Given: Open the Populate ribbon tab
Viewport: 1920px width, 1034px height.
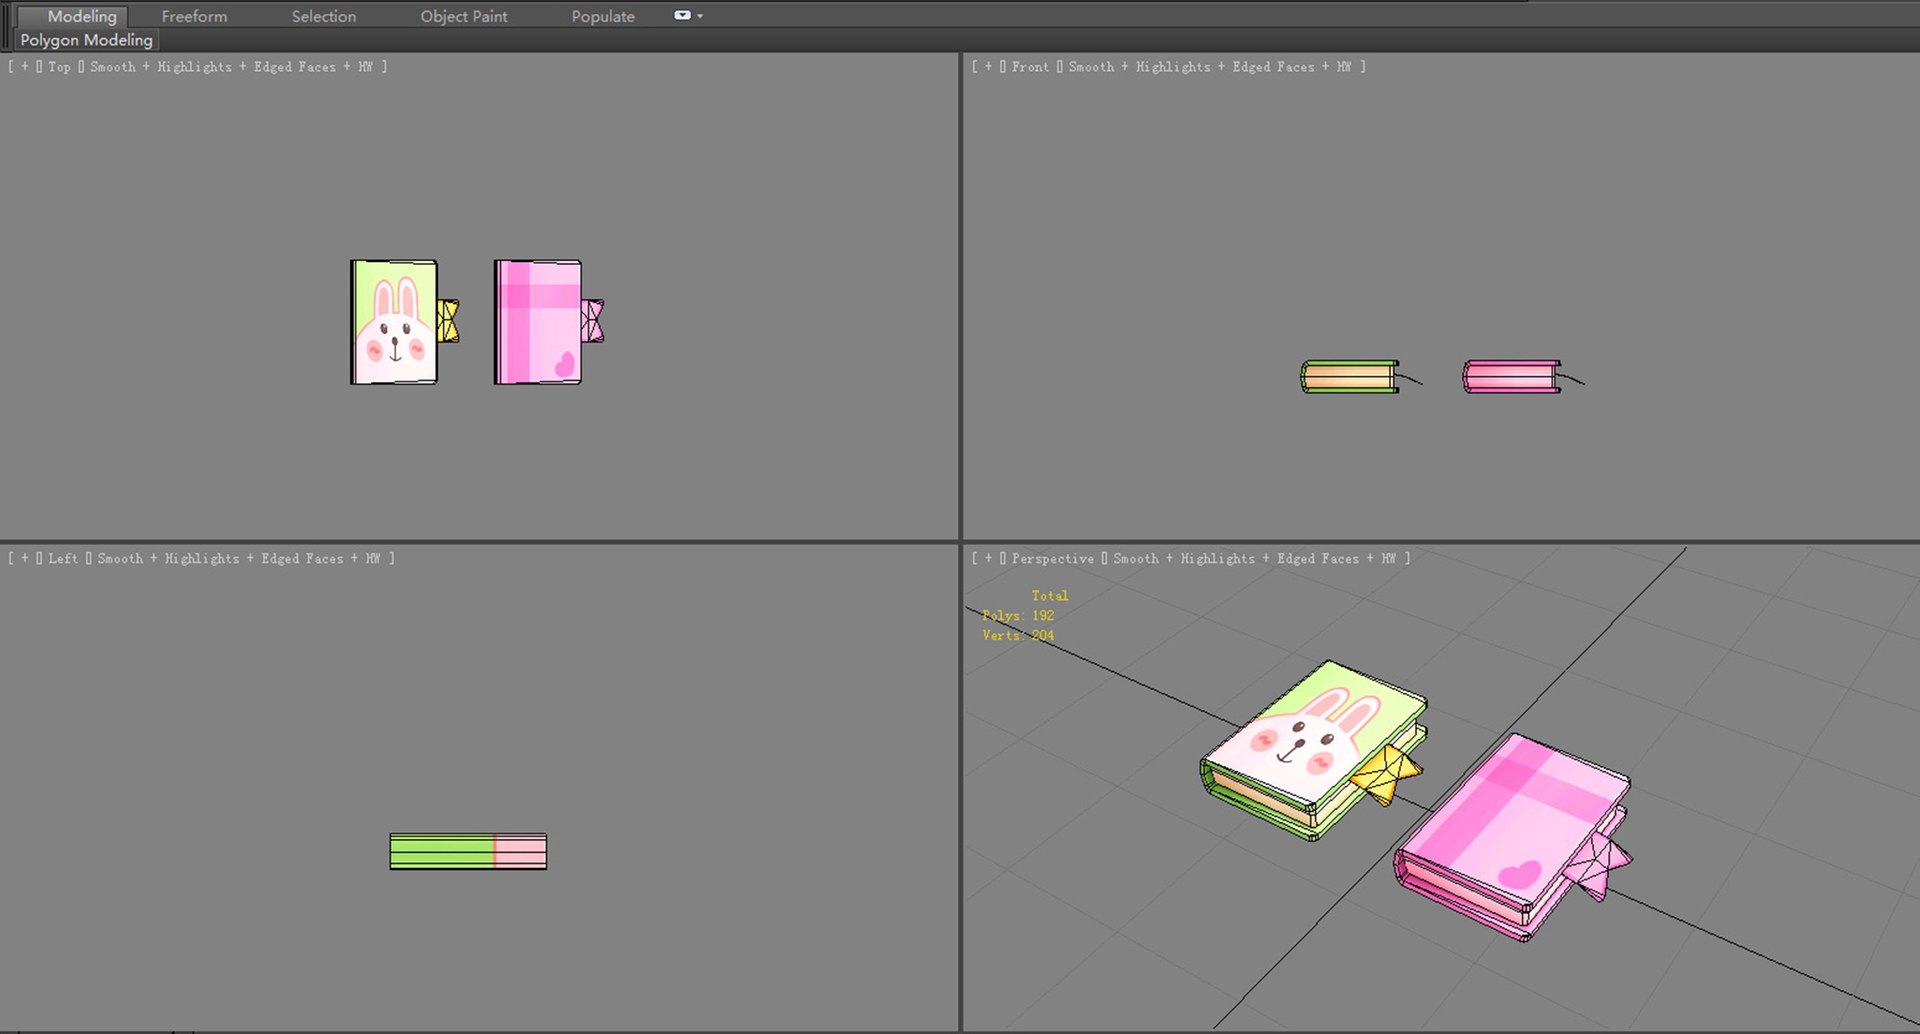Looking at the screenshot, I should coord(603,16).
